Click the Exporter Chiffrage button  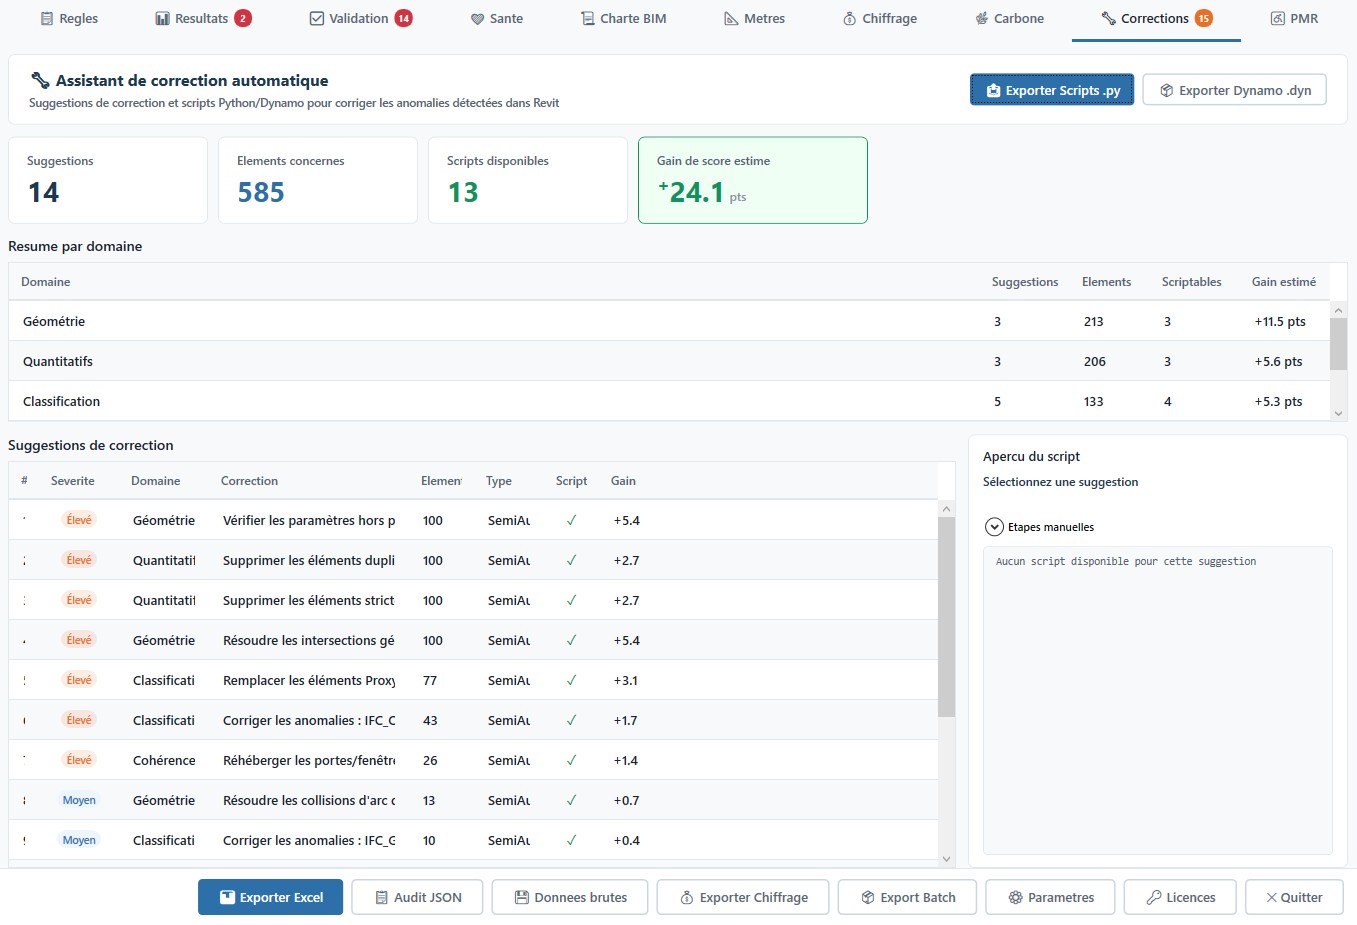(743, 897)
